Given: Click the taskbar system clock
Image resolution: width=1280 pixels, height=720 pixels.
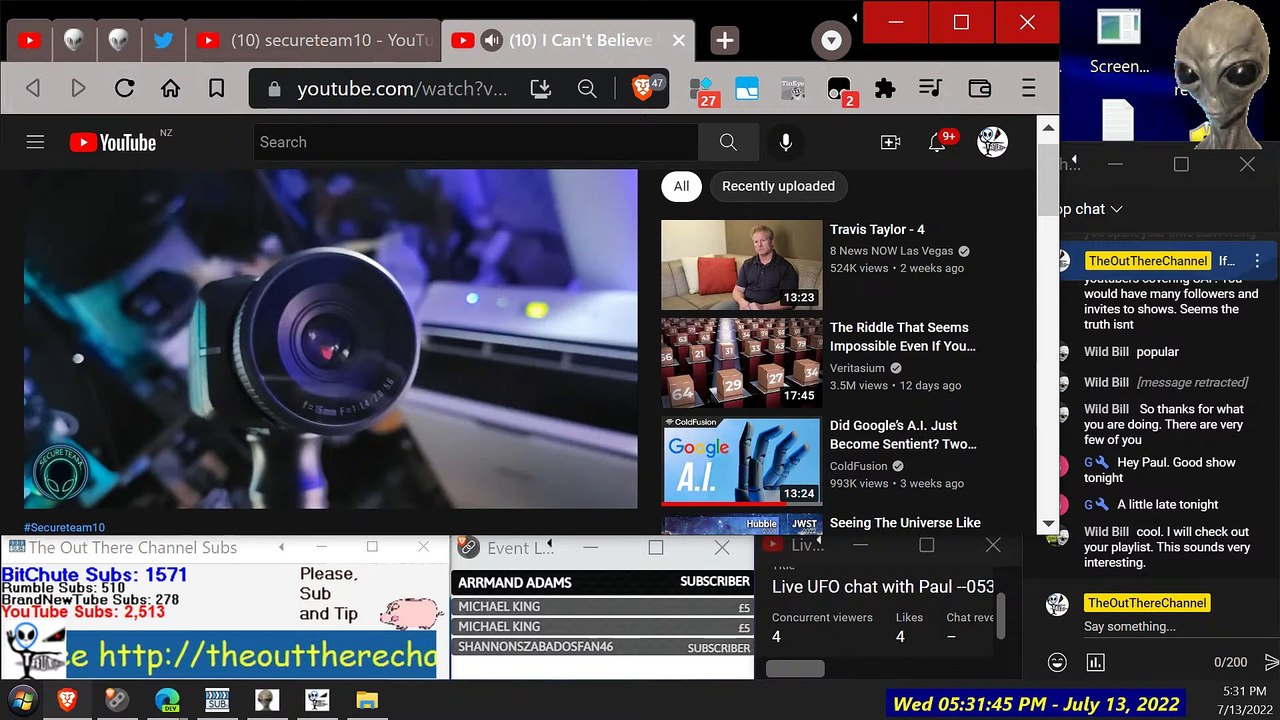Looking at the screenshot, I should (1243, 700).
